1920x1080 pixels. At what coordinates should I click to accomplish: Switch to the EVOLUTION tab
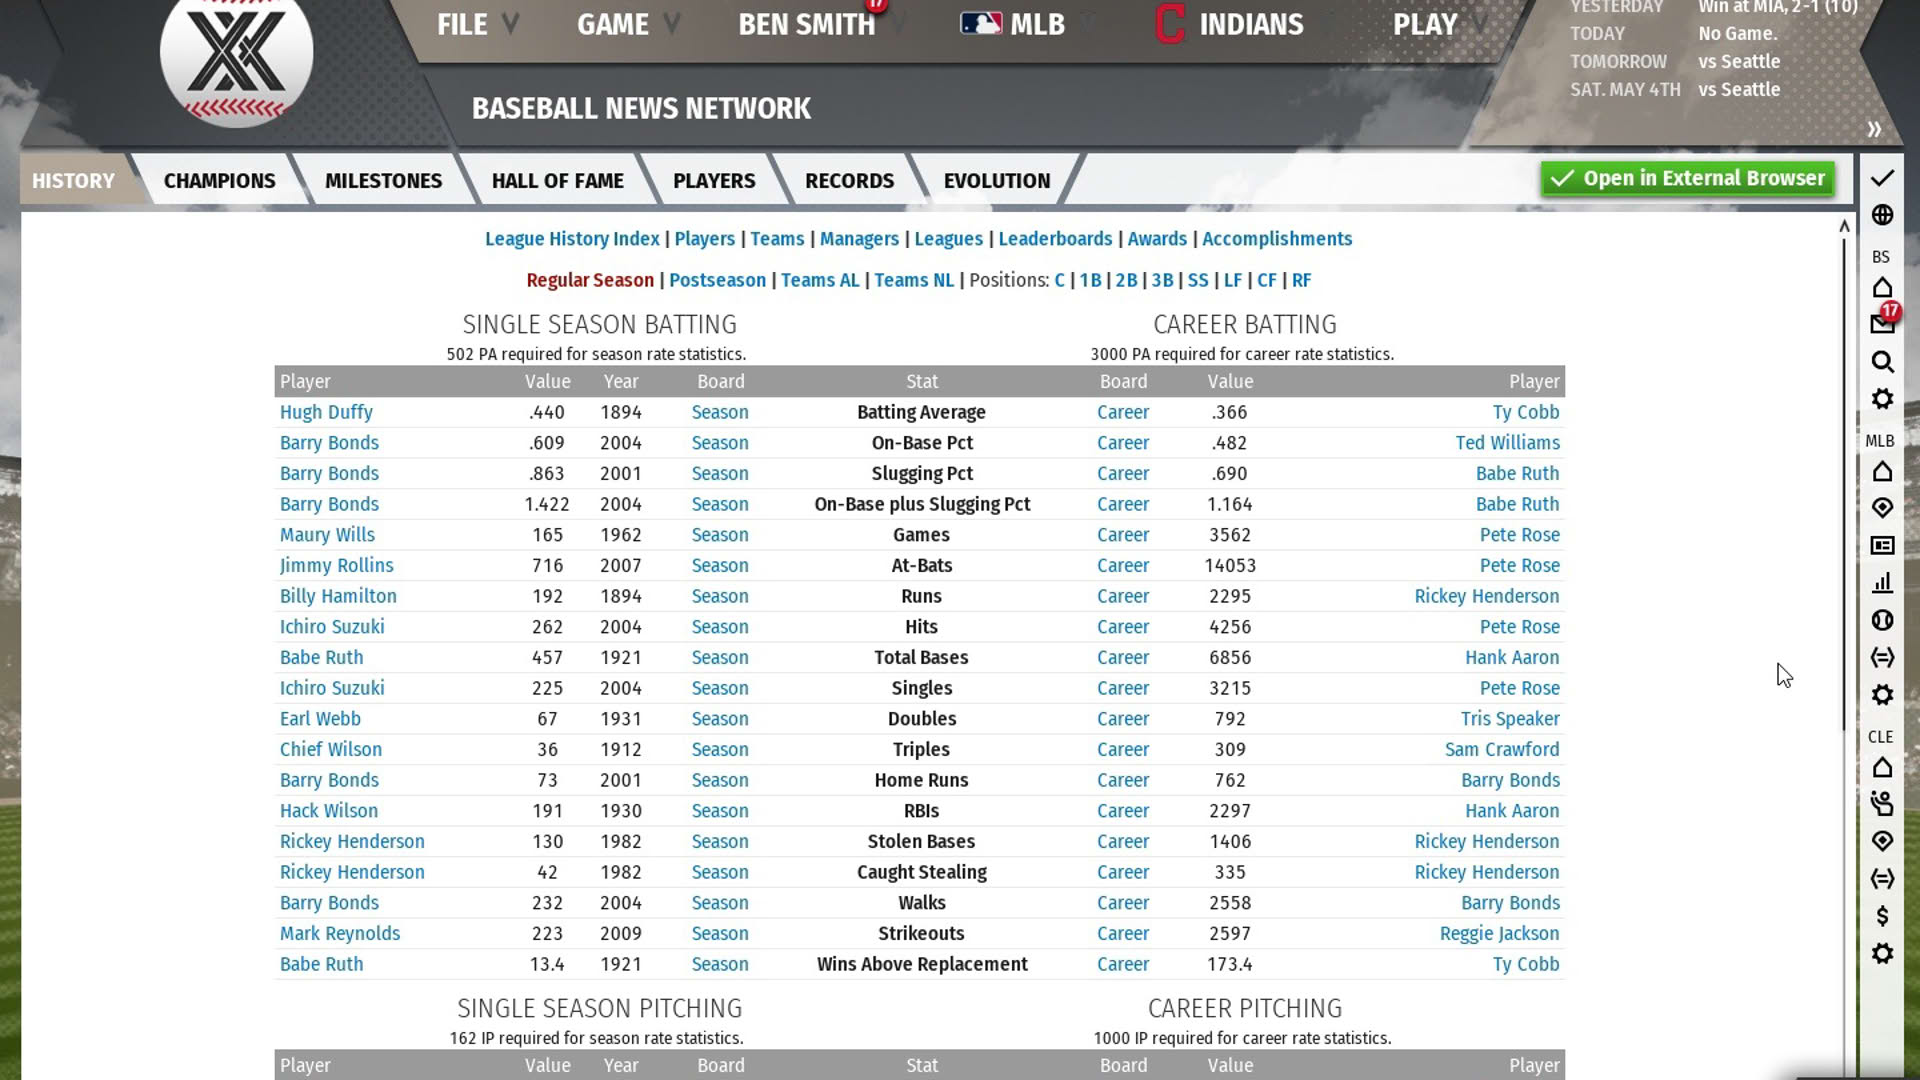(997, 181)
